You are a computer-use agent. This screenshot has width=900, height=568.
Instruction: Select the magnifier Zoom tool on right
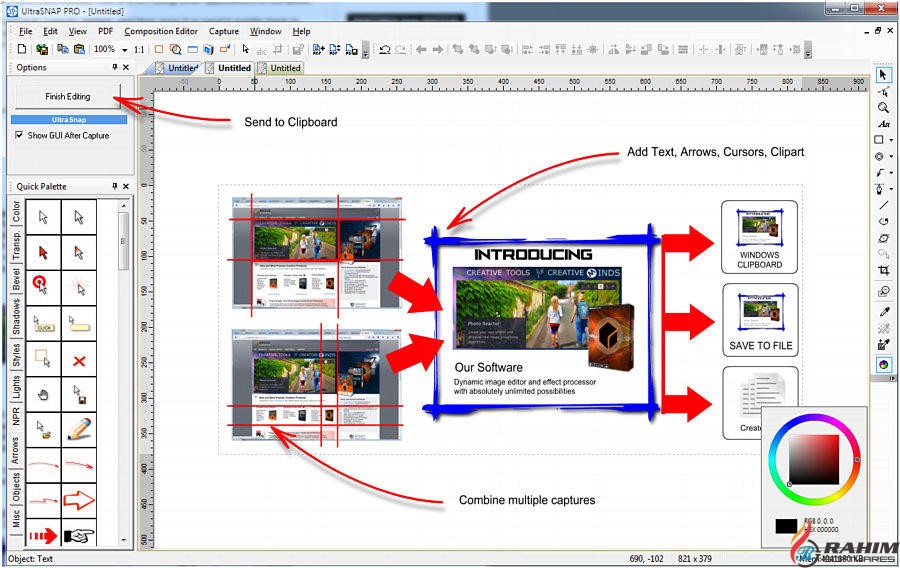(883, 107)
